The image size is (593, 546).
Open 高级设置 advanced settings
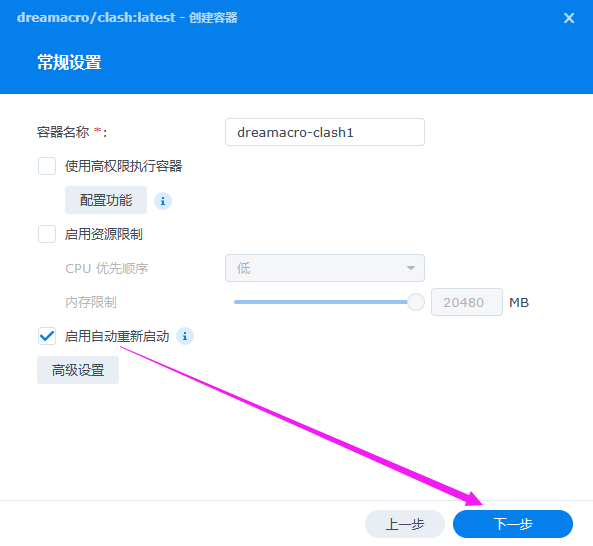click(78, 370)
